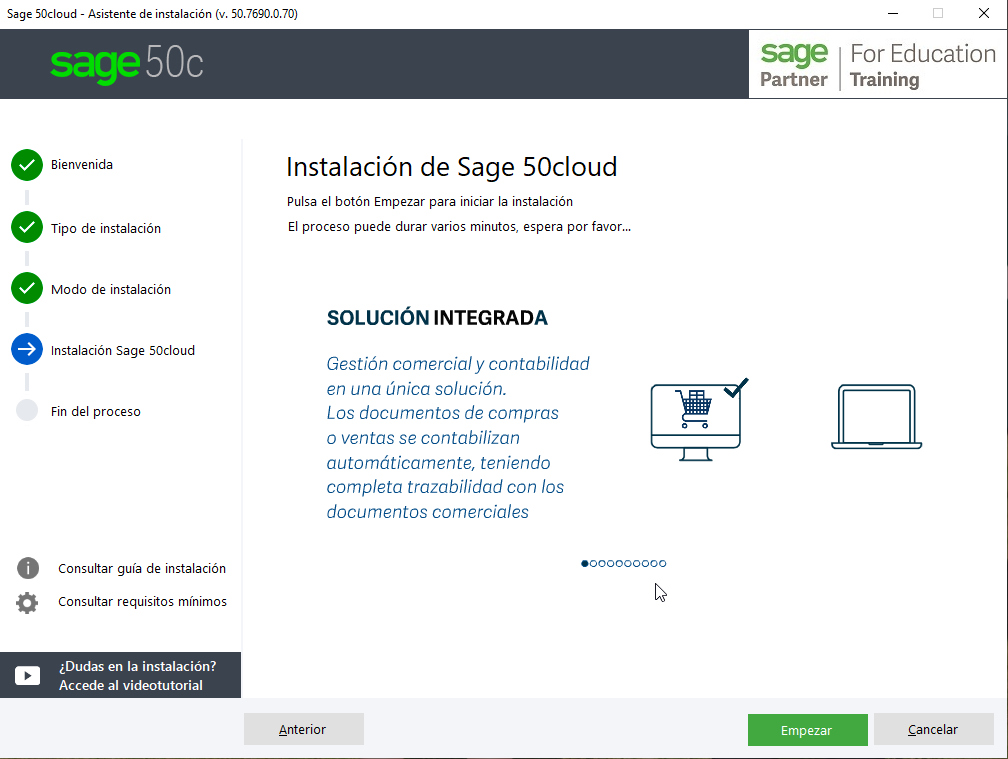Click the laptop illustration

876,416
